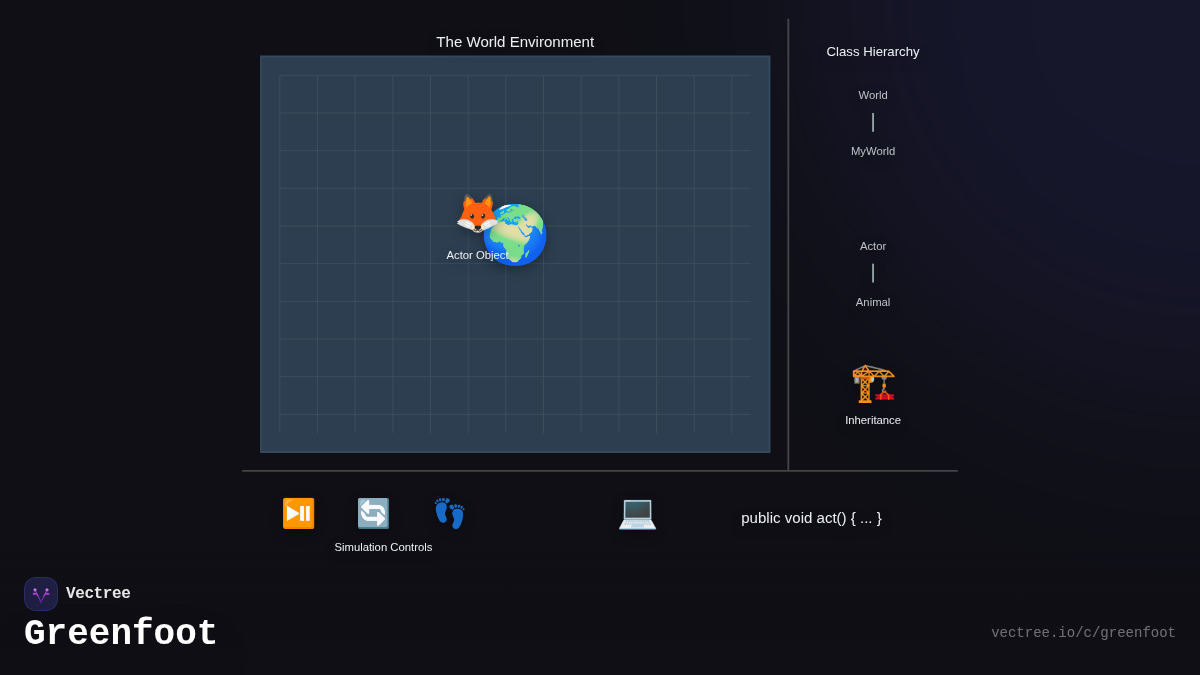
Task: Select Actor class in hierarchy
Action: point(873,246)
